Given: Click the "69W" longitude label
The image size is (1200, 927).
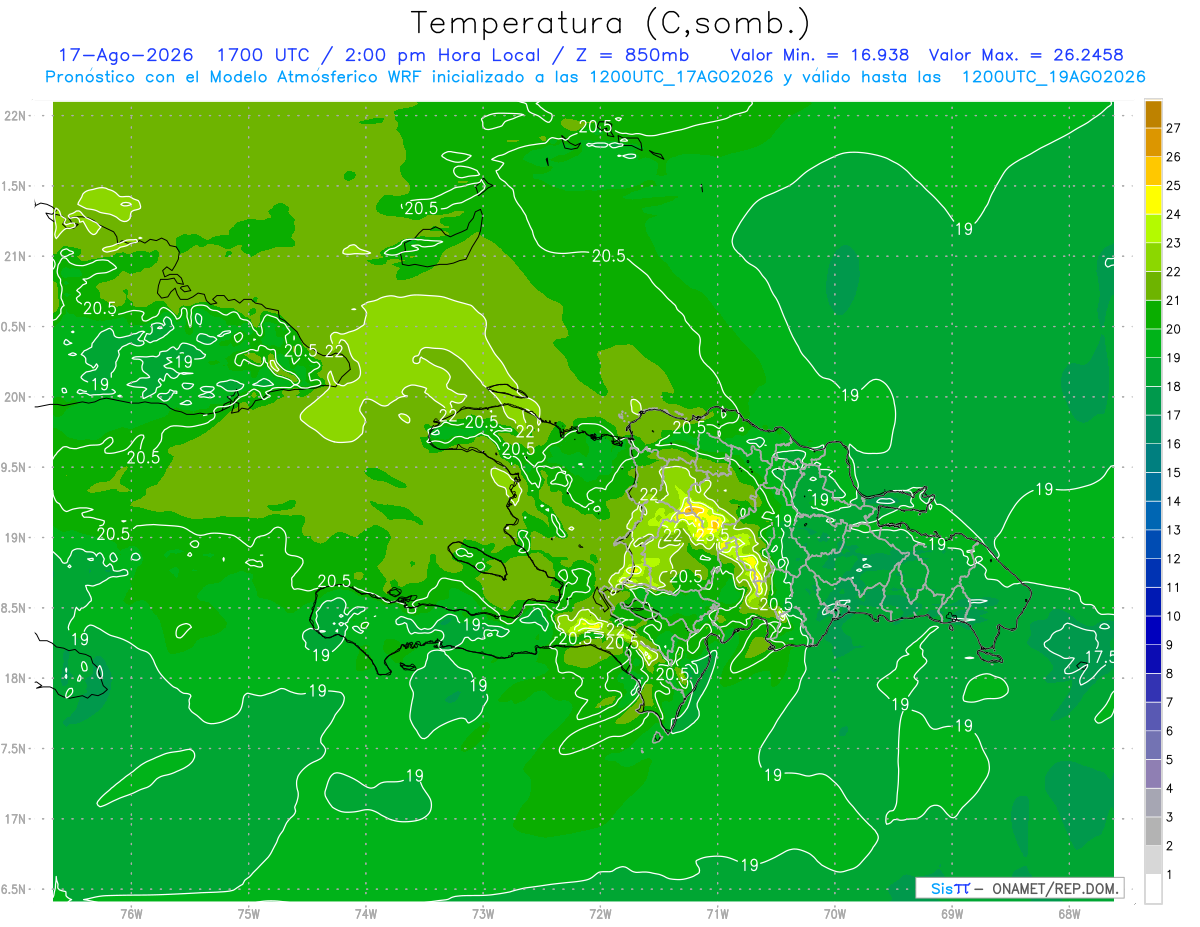Looking at the screenshot, I should pos(952,913).
